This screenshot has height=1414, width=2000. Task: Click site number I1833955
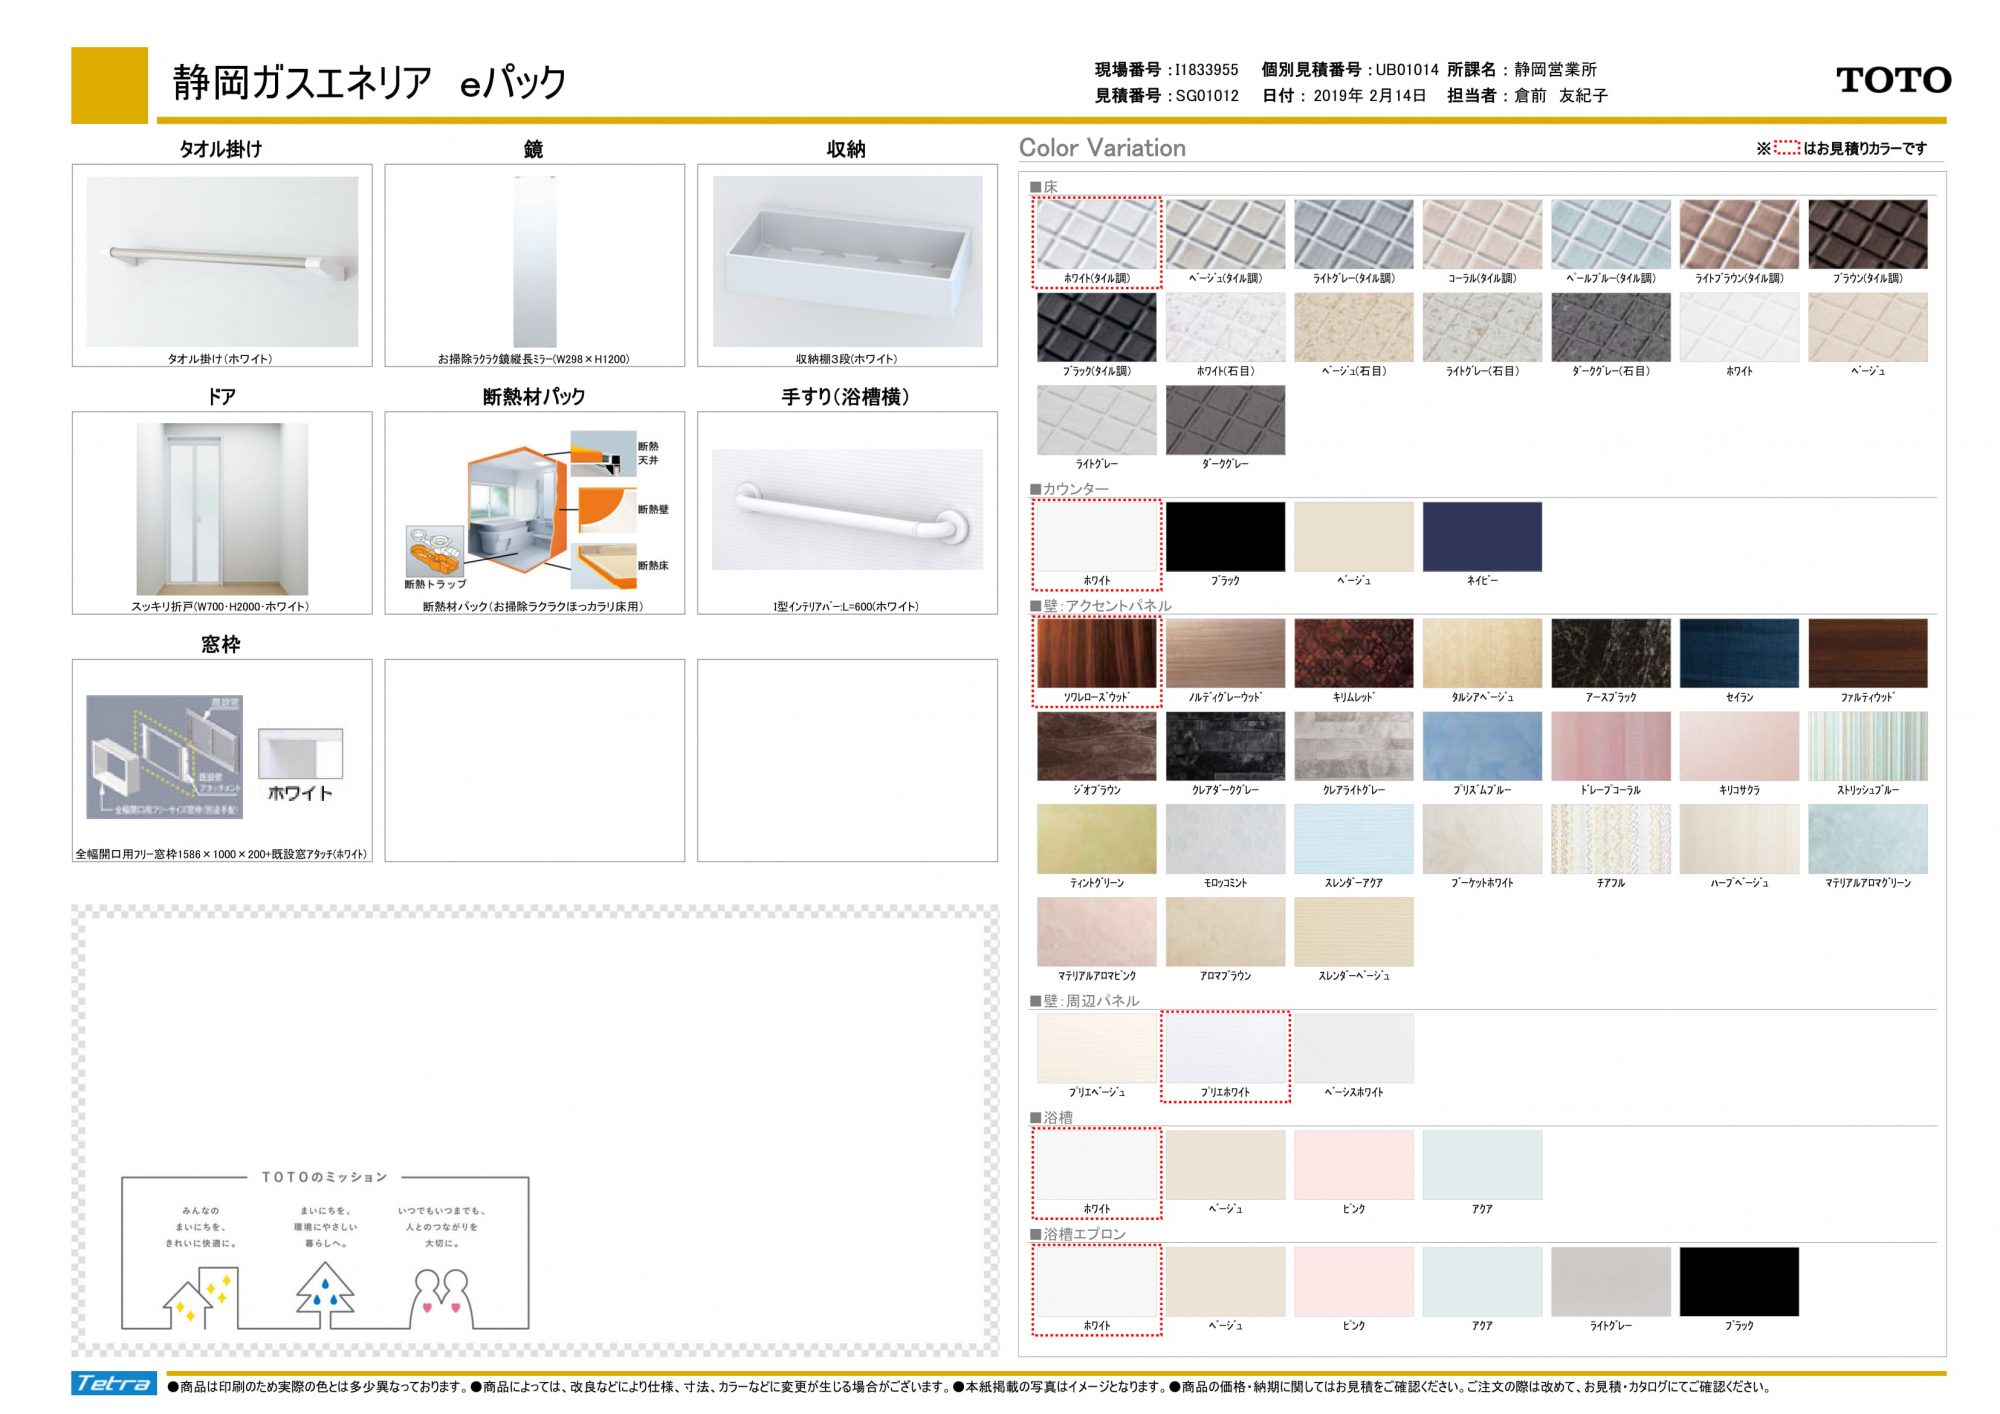[x=1206, y=70]
